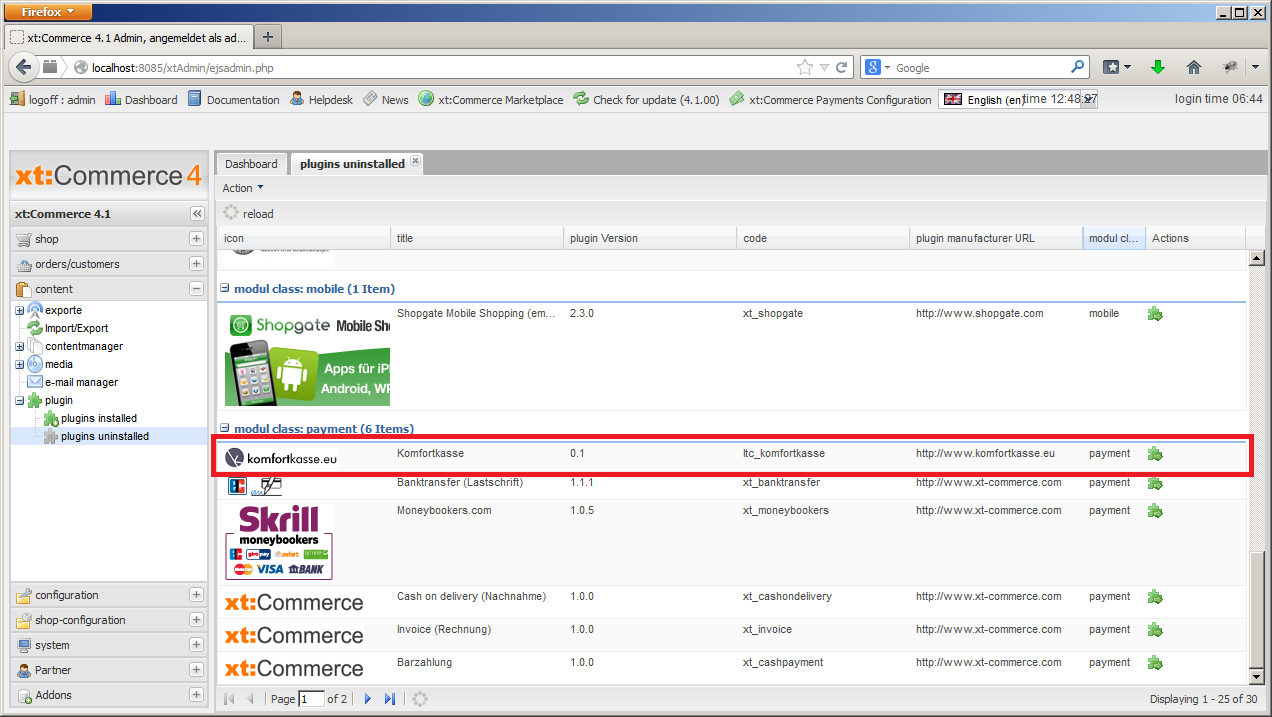Viewport: 1272px width, 717px height.
Task: Click install icon for Moneybookers.com row
Action: tap(1155, 511)
